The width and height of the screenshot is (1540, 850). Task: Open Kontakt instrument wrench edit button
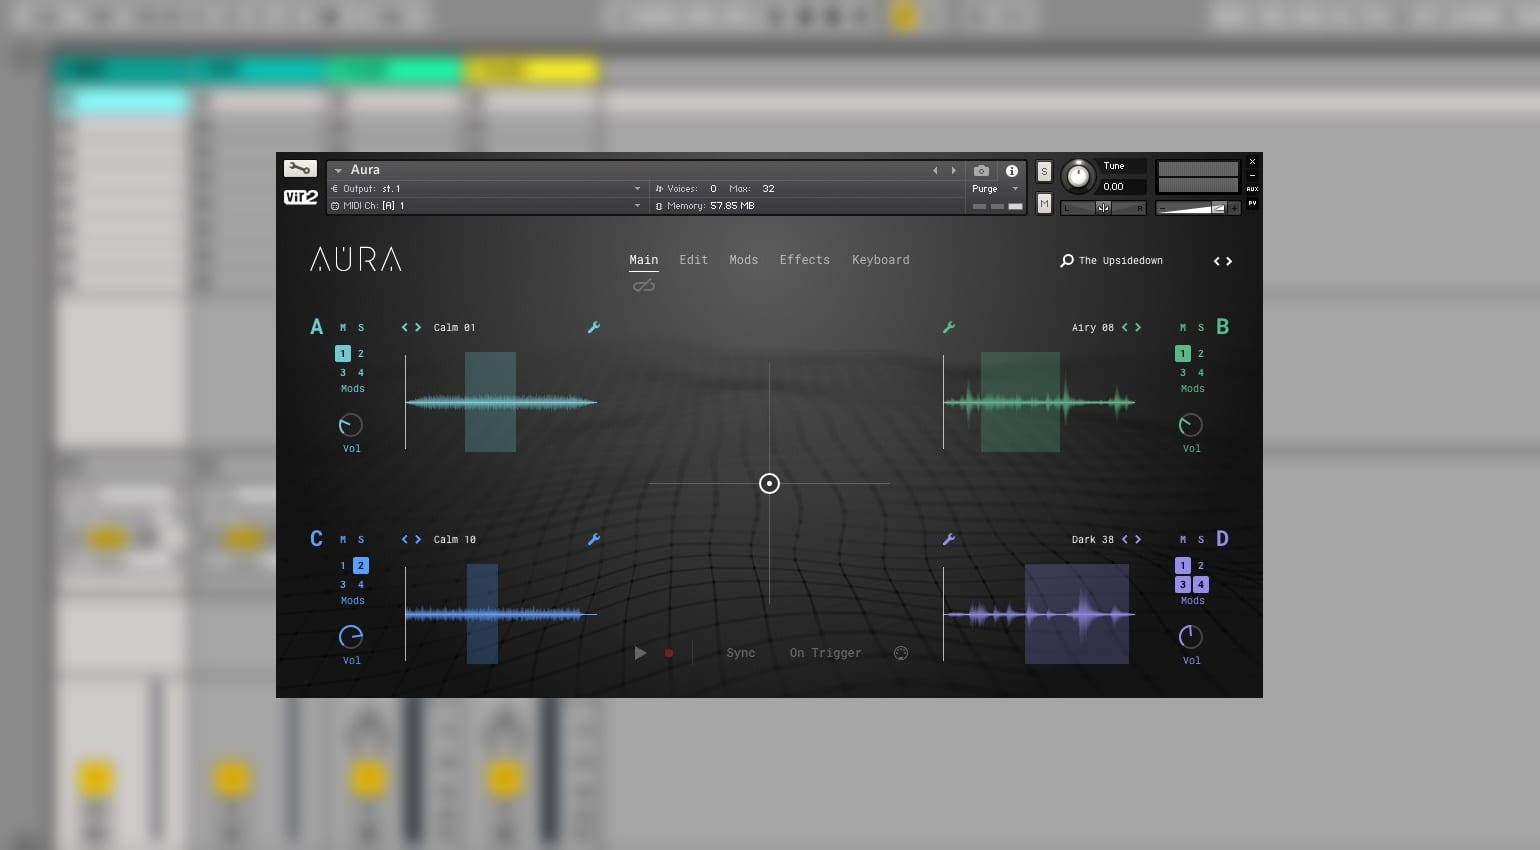(x=300, y=169)
